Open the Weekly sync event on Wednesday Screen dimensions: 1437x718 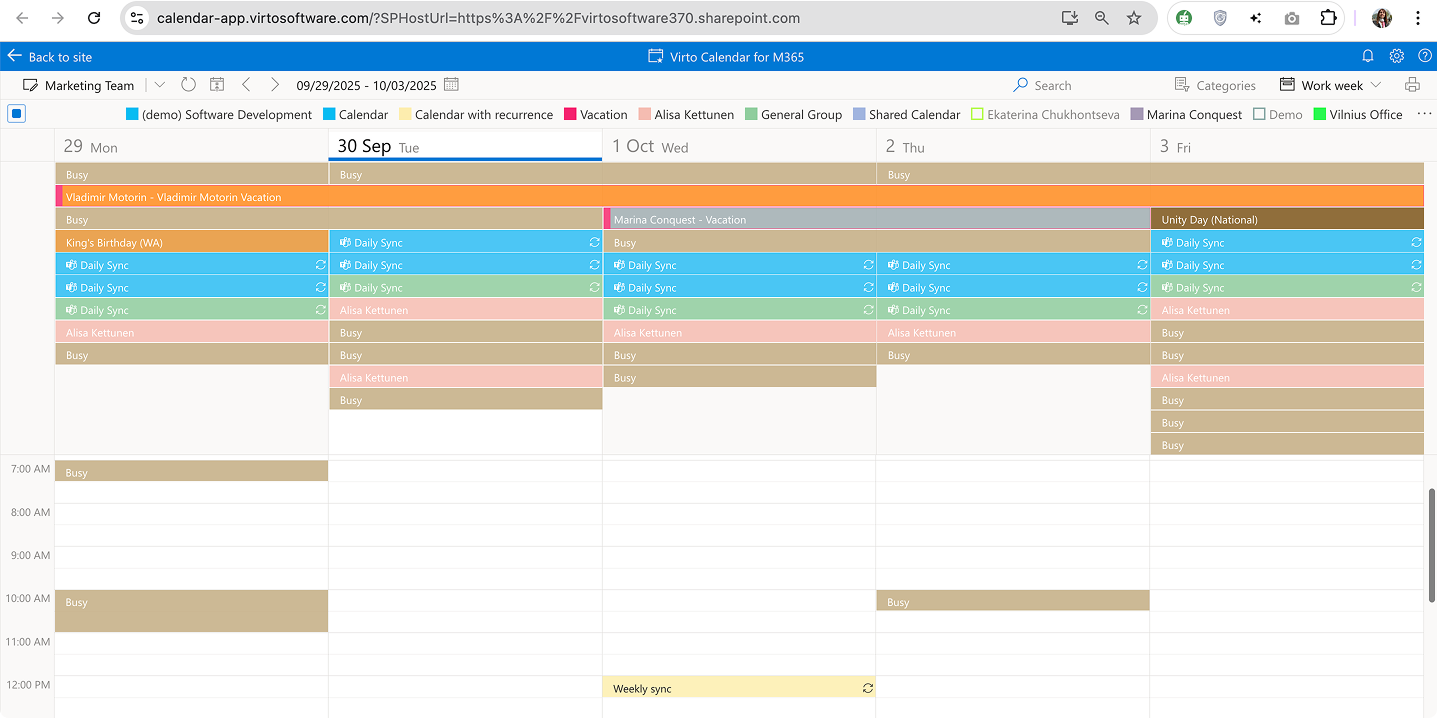point(738,688)
